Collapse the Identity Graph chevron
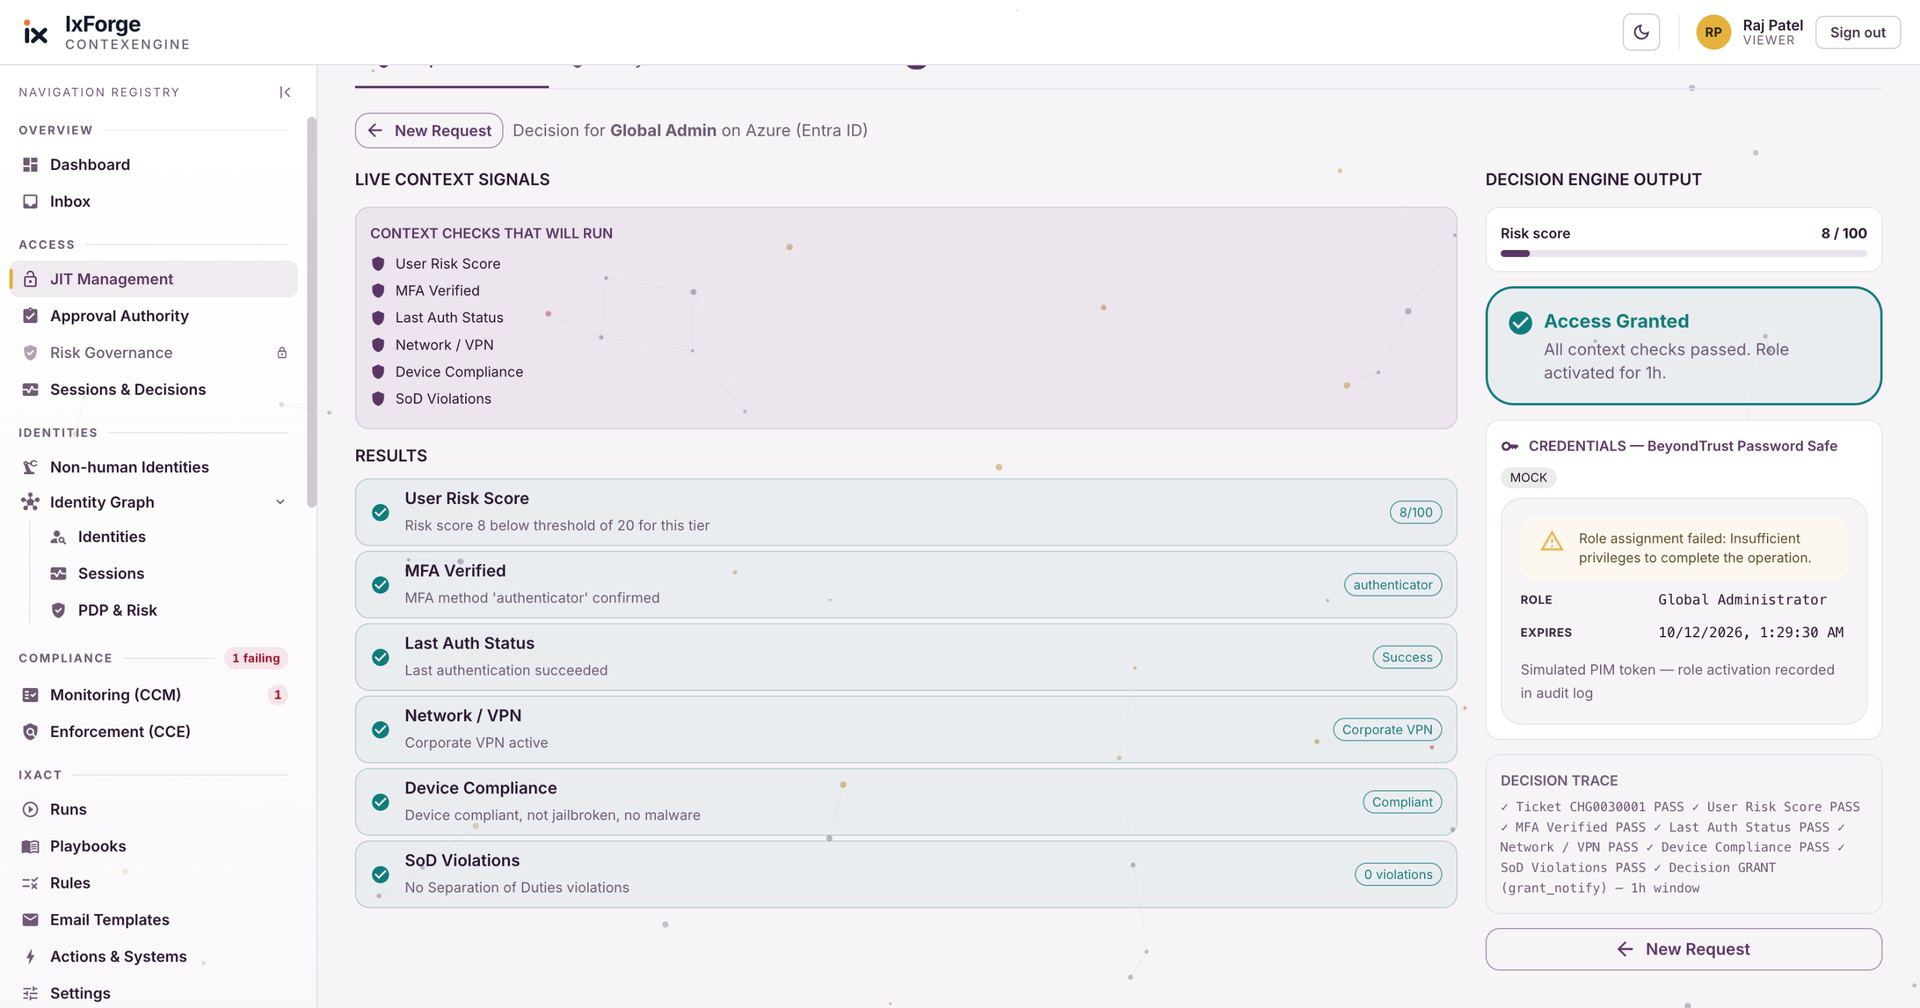 (280, 502)
